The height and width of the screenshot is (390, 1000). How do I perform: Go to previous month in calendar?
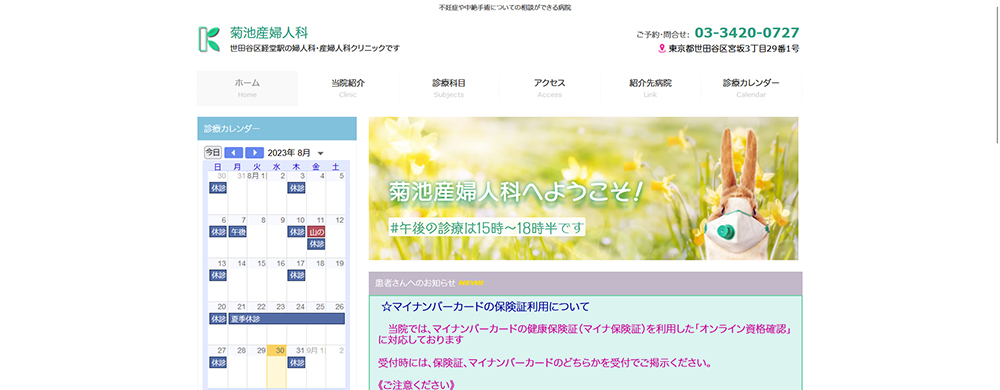[233, 153]
